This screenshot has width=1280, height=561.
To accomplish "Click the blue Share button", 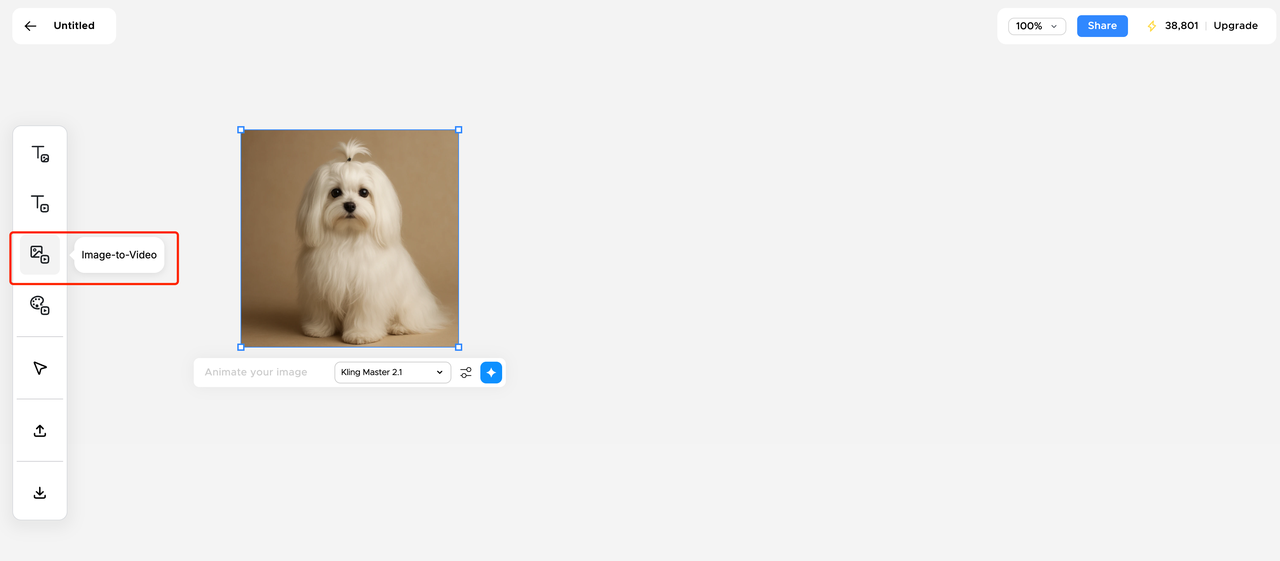I will [1102, 26].
